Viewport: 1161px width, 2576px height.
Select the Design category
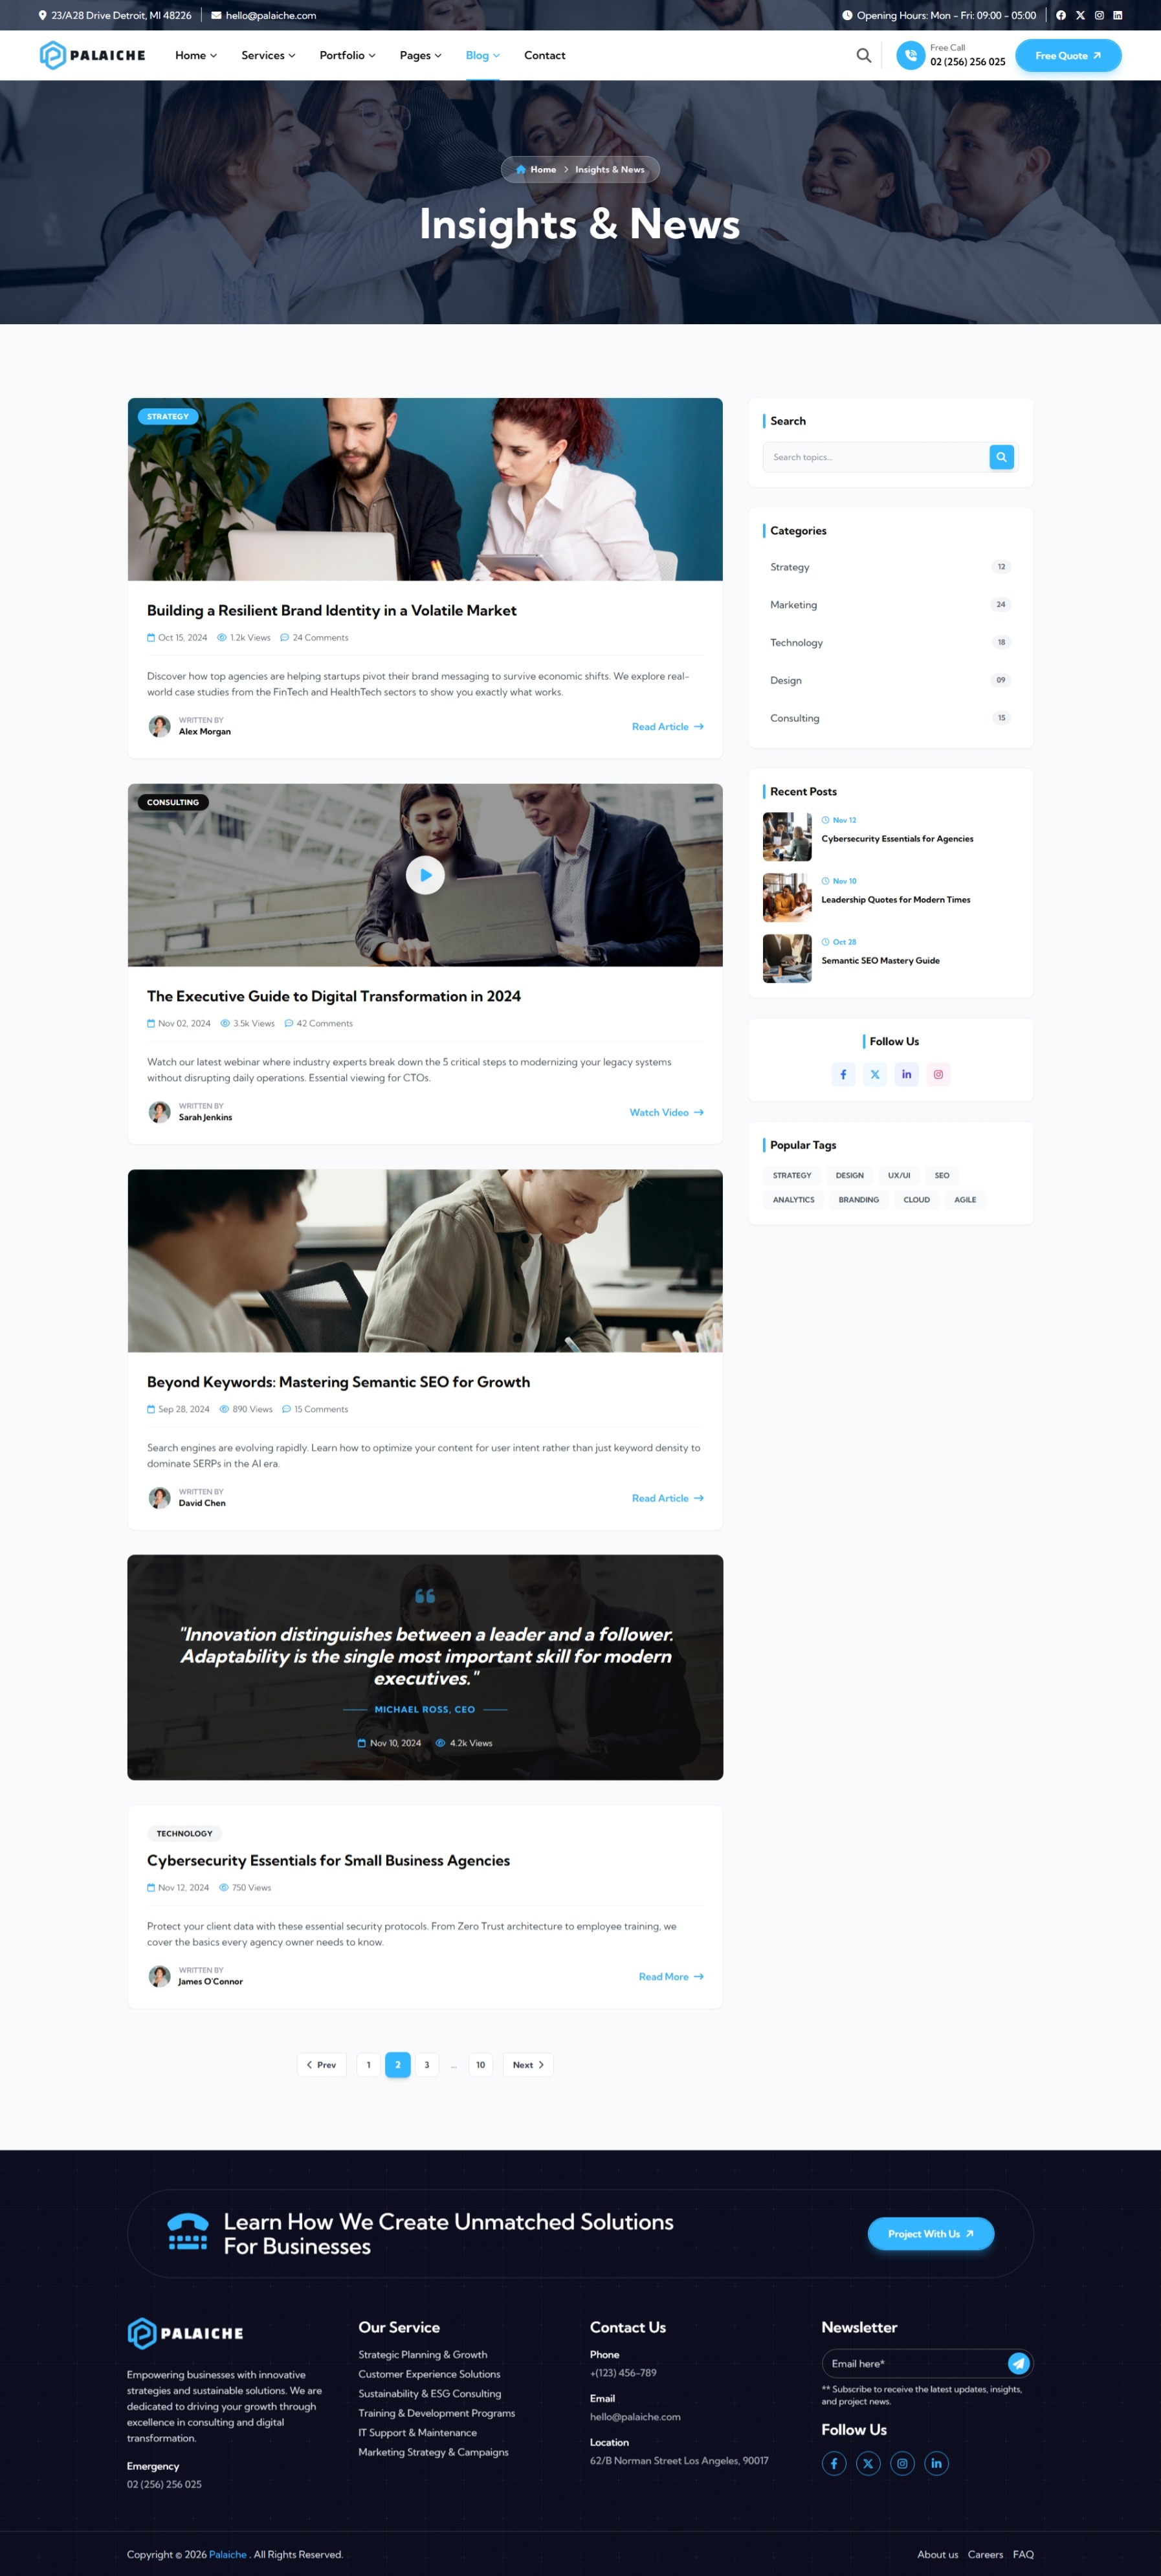(x=890, y=680)
